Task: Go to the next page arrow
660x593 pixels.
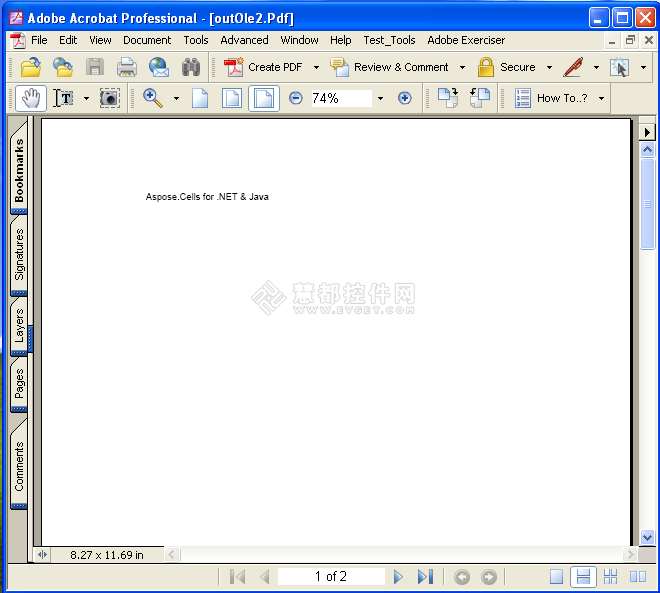Action: coord(398,577)
